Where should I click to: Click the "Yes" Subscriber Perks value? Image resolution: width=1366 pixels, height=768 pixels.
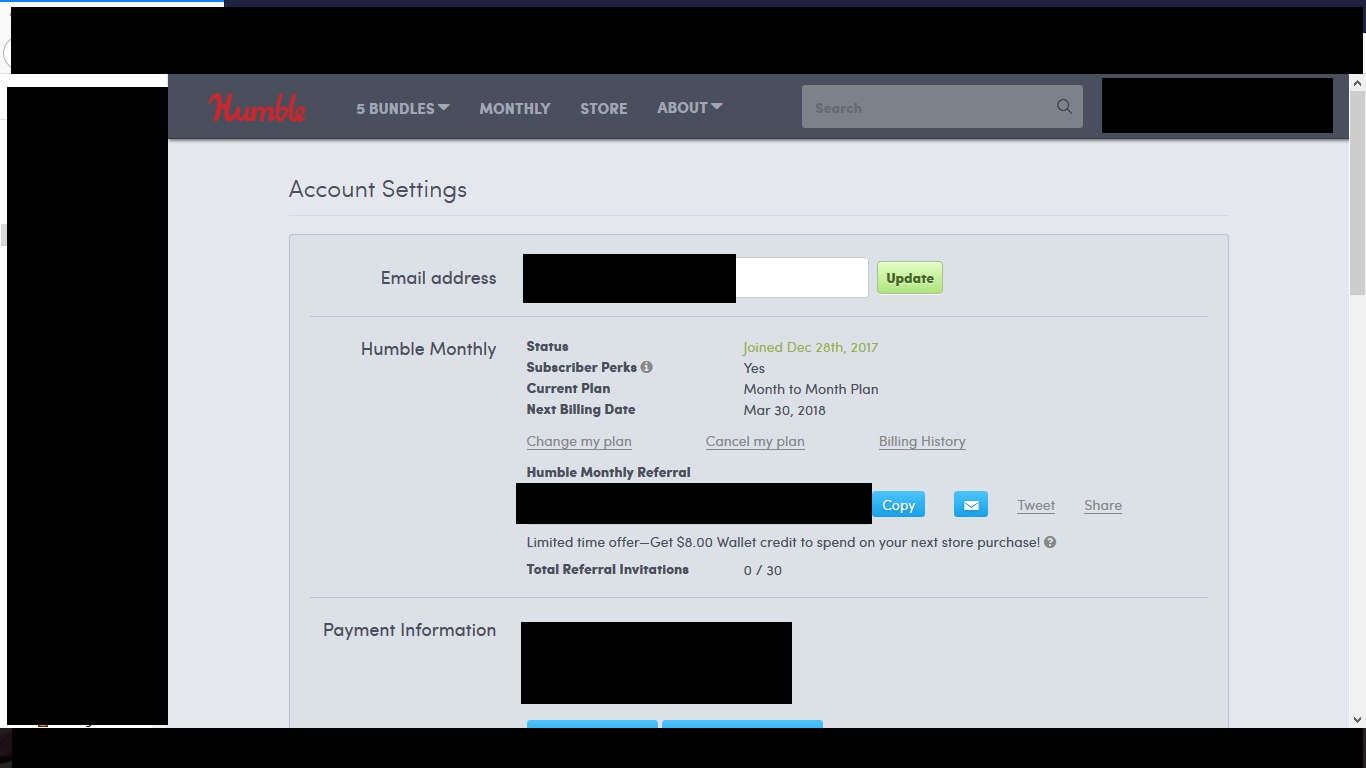click(754, 368)
